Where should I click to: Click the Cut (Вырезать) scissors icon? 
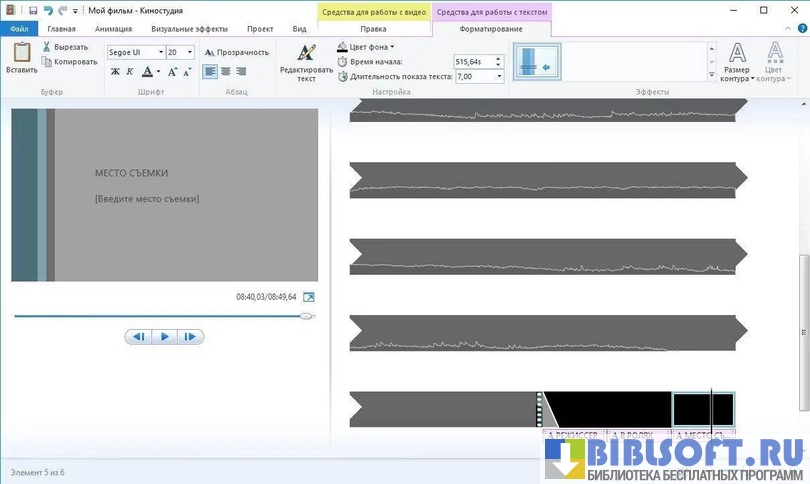pyautogui.click(x=47, y=47)
